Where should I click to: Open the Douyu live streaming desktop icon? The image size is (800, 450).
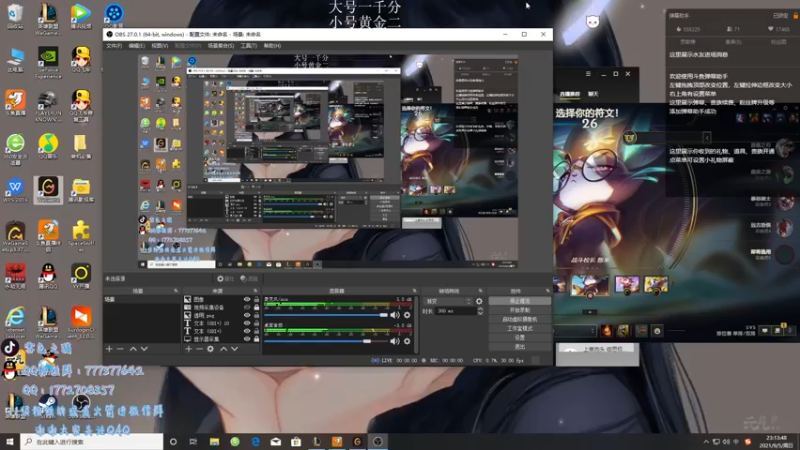[15, 103]
